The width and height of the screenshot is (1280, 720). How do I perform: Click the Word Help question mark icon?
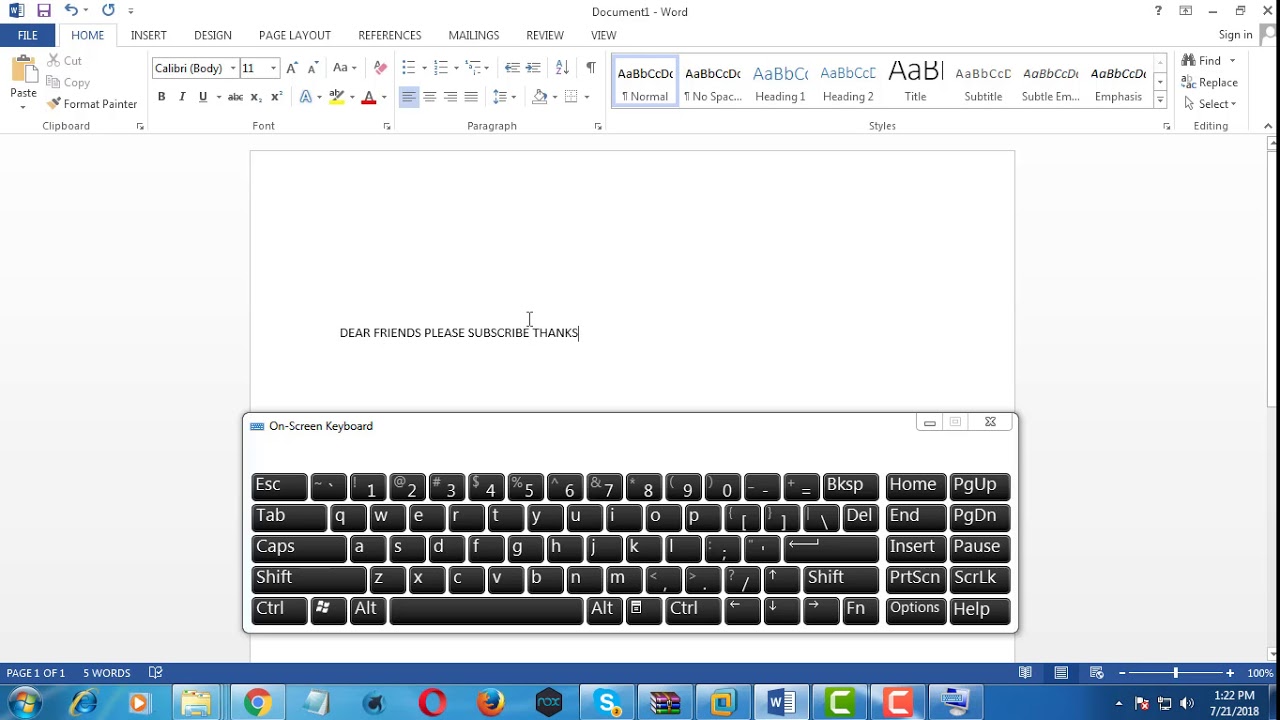1158,11
